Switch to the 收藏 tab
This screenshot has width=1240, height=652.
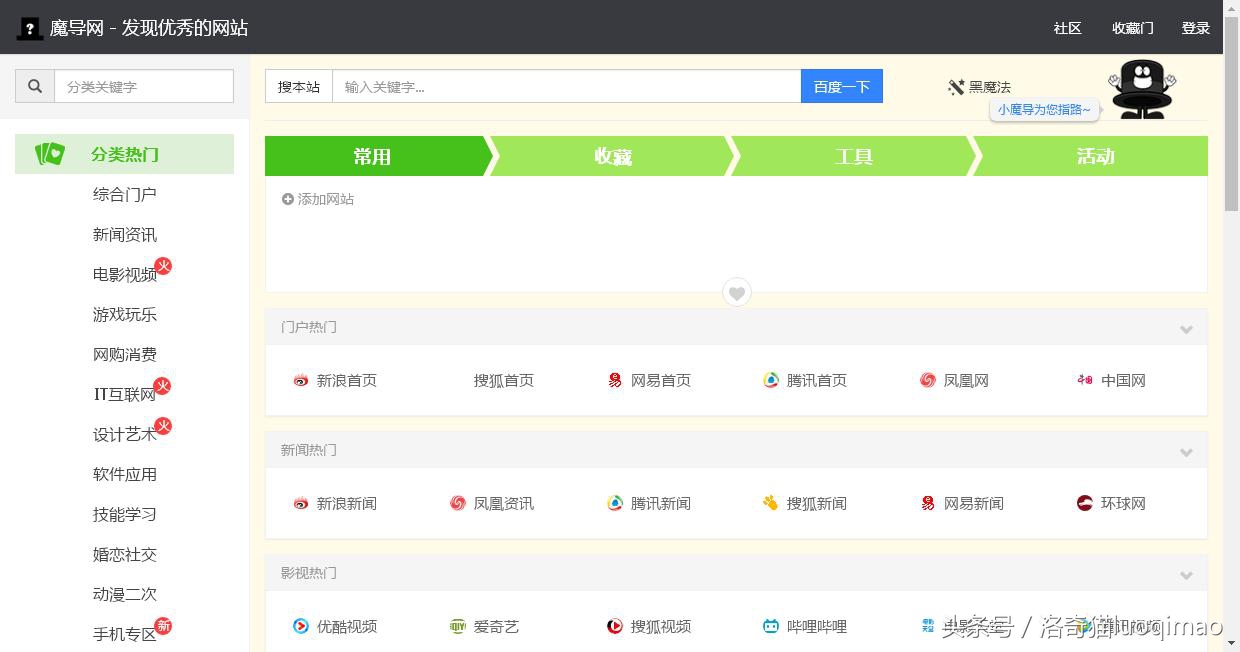tap(612, 156)
